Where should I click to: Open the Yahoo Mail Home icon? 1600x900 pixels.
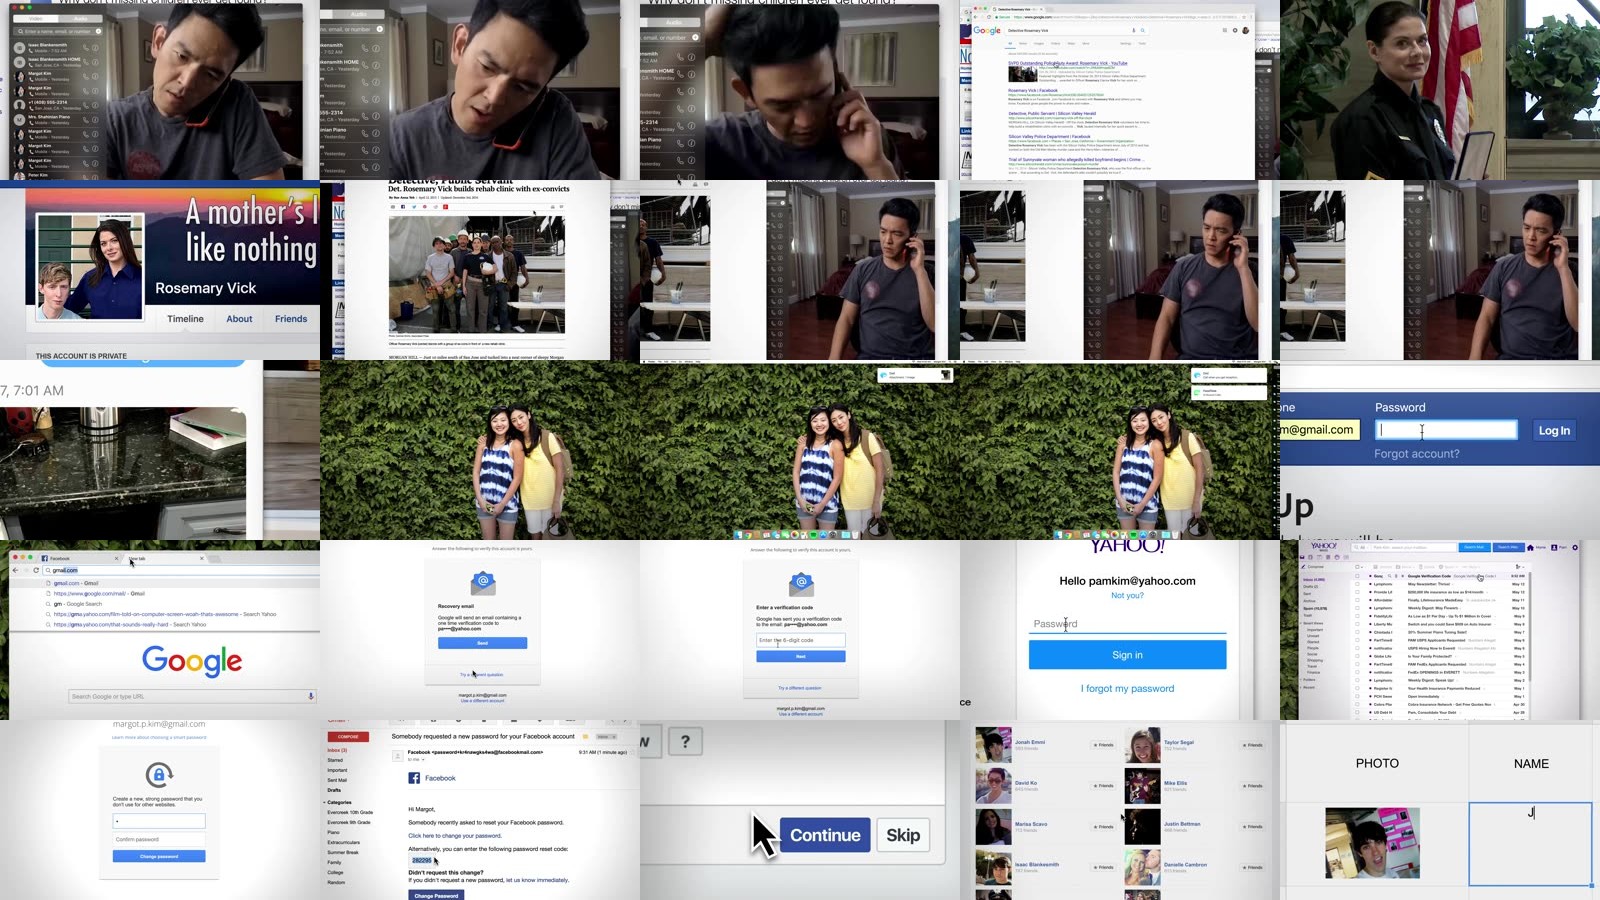(1530, 548)
